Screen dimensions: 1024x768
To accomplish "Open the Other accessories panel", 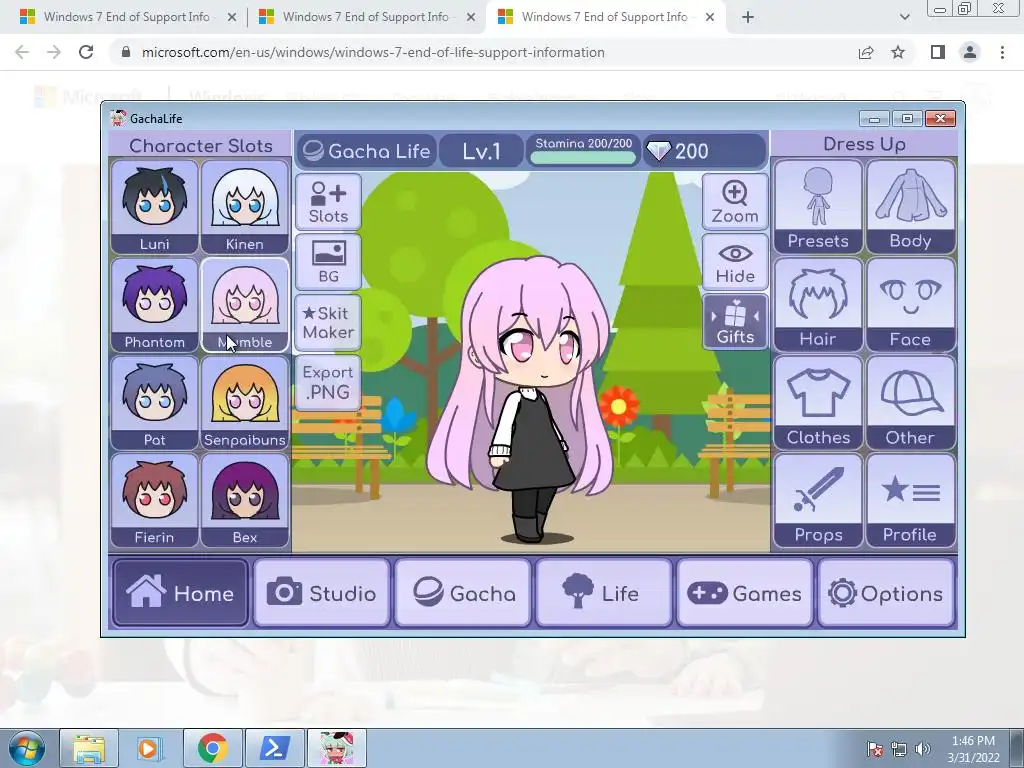I will [x=910, y=402].
